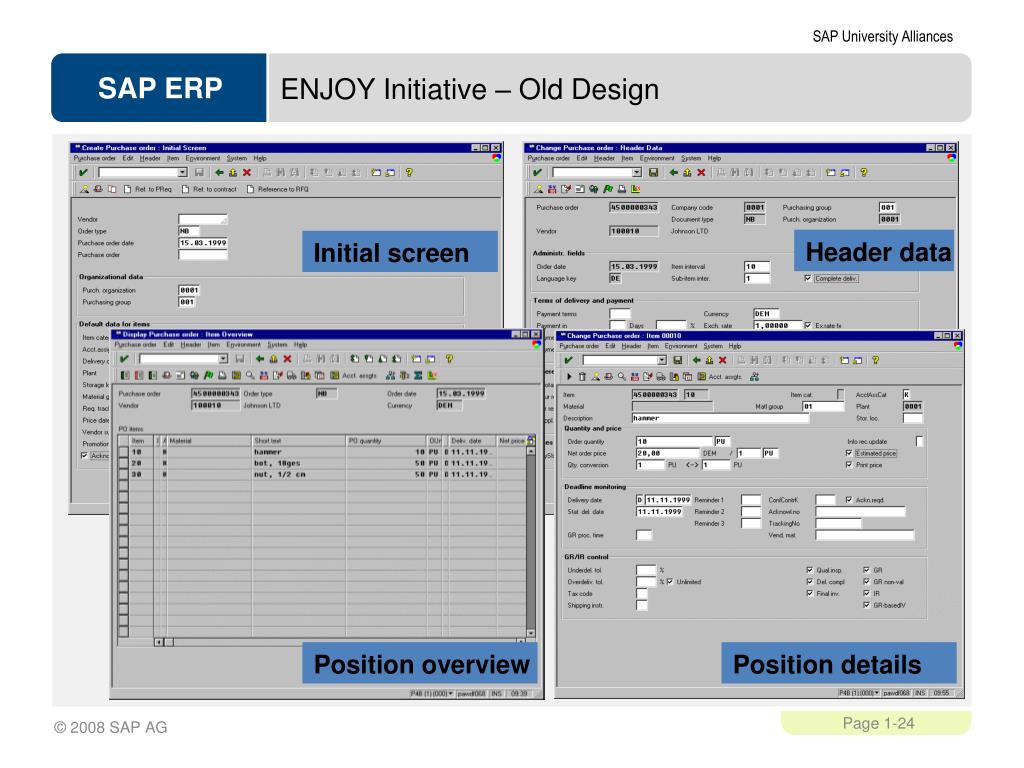The width and height of the screenshot is (1024, 768).
Task: Click Description field containing hammer
Action: pos(720,418)
